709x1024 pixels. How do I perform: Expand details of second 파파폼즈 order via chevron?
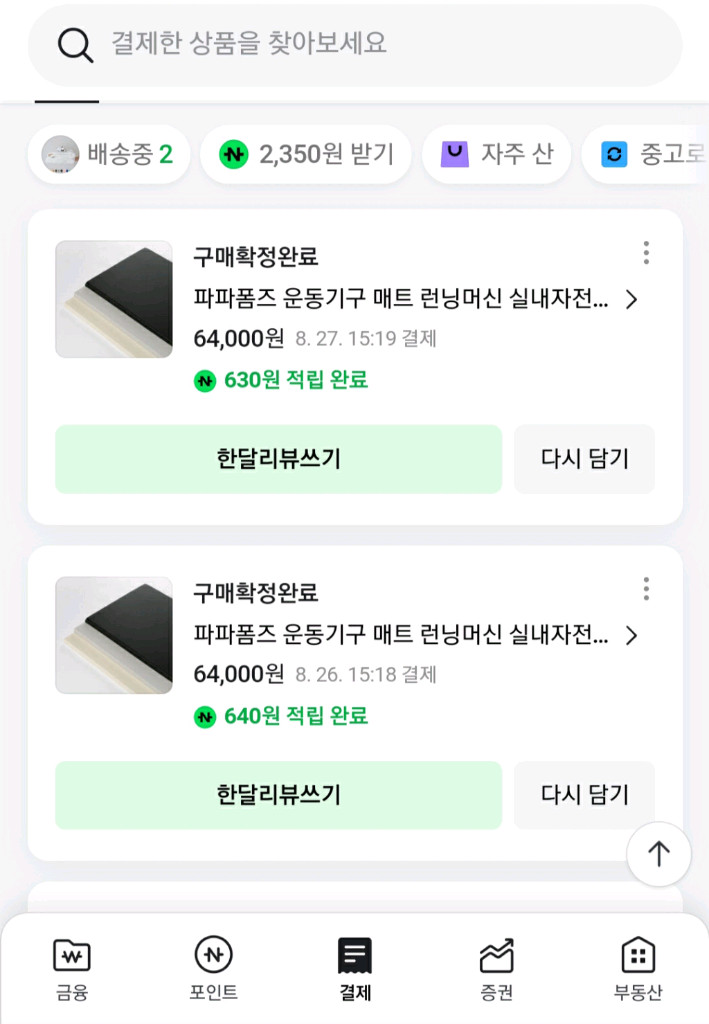pyautogui.click(x=630, y=635)
